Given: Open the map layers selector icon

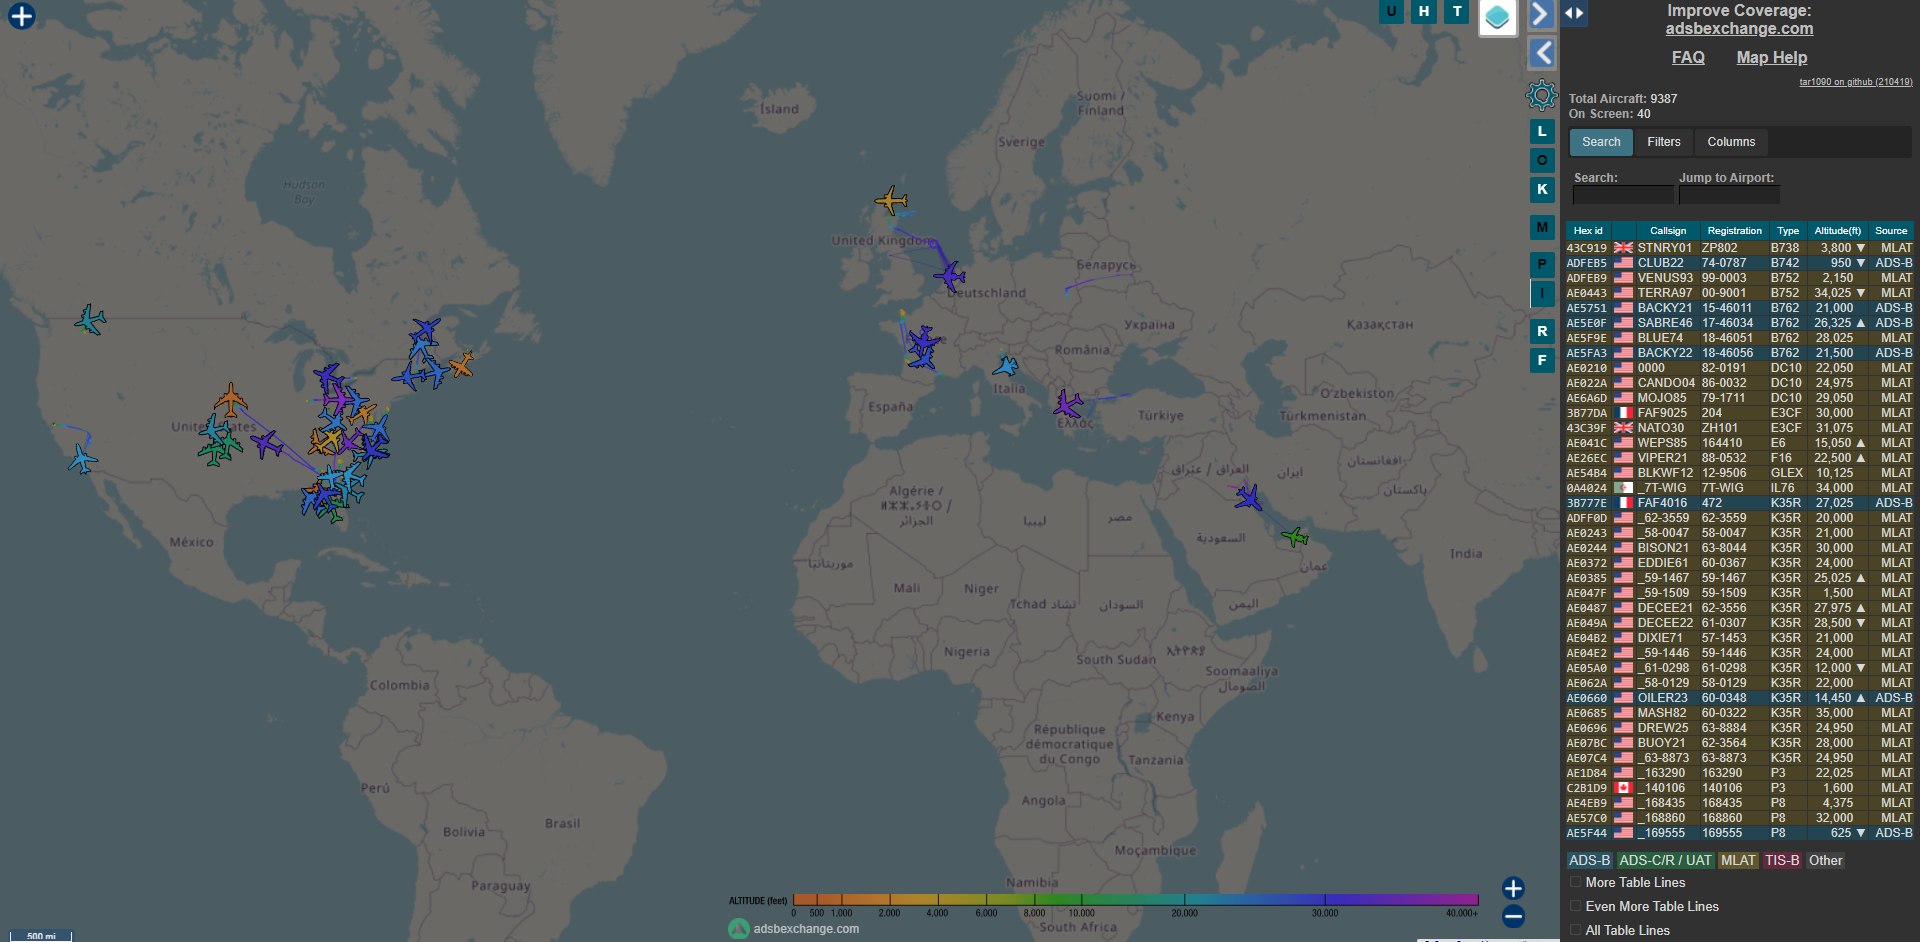Looking at the screenshot, I should [1497, 16].
